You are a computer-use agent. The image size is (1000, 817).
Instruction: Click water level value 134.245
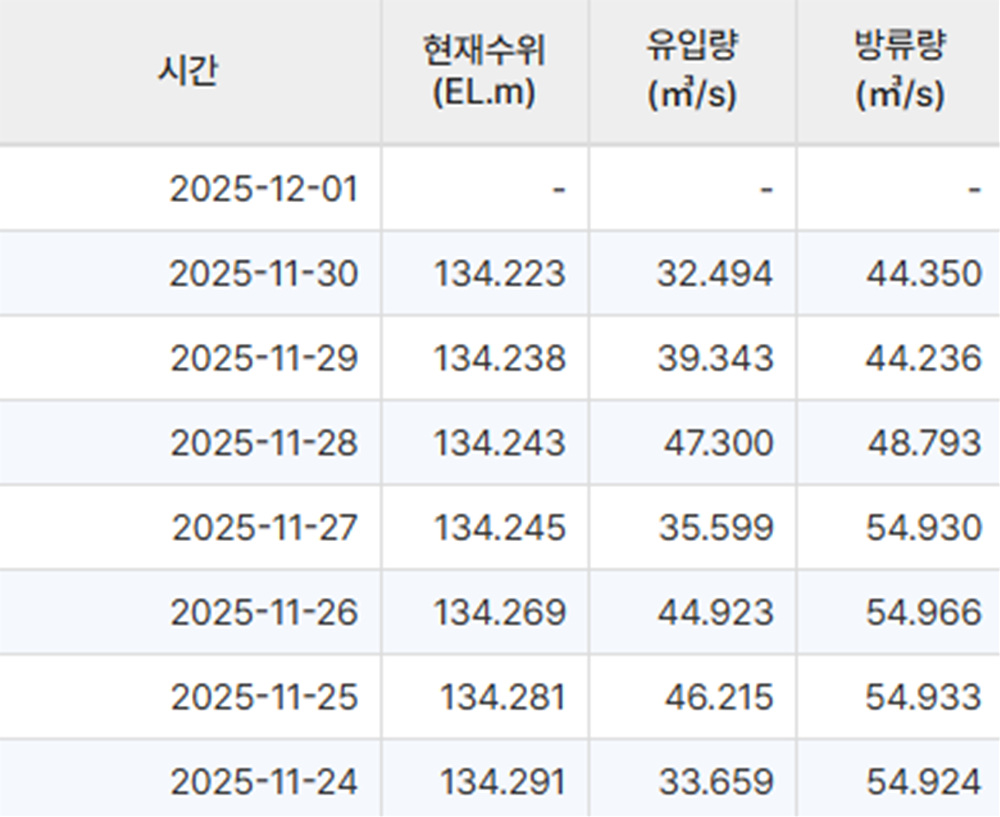tap(499, 527)
